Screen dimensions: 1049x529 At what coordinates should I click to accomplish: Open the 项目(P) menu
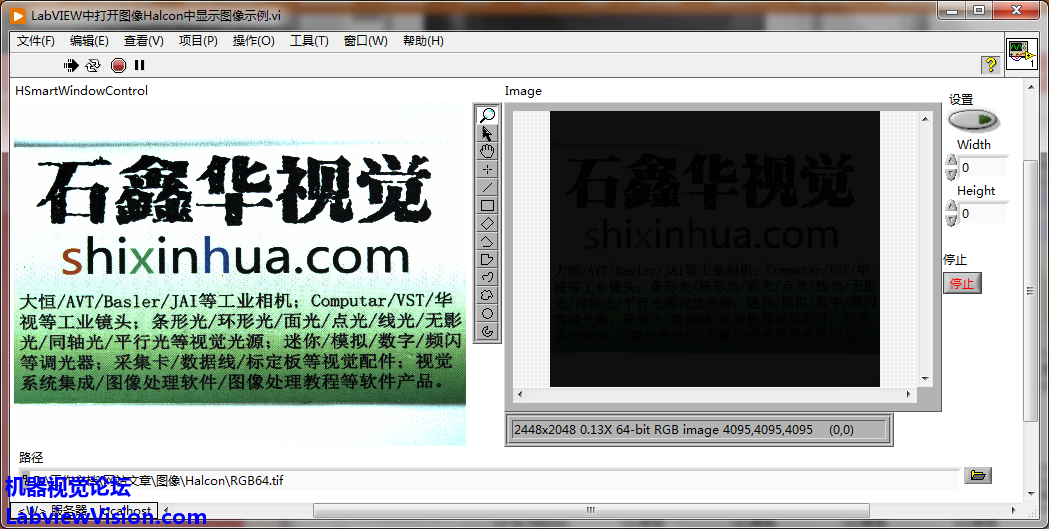point(198,41)
